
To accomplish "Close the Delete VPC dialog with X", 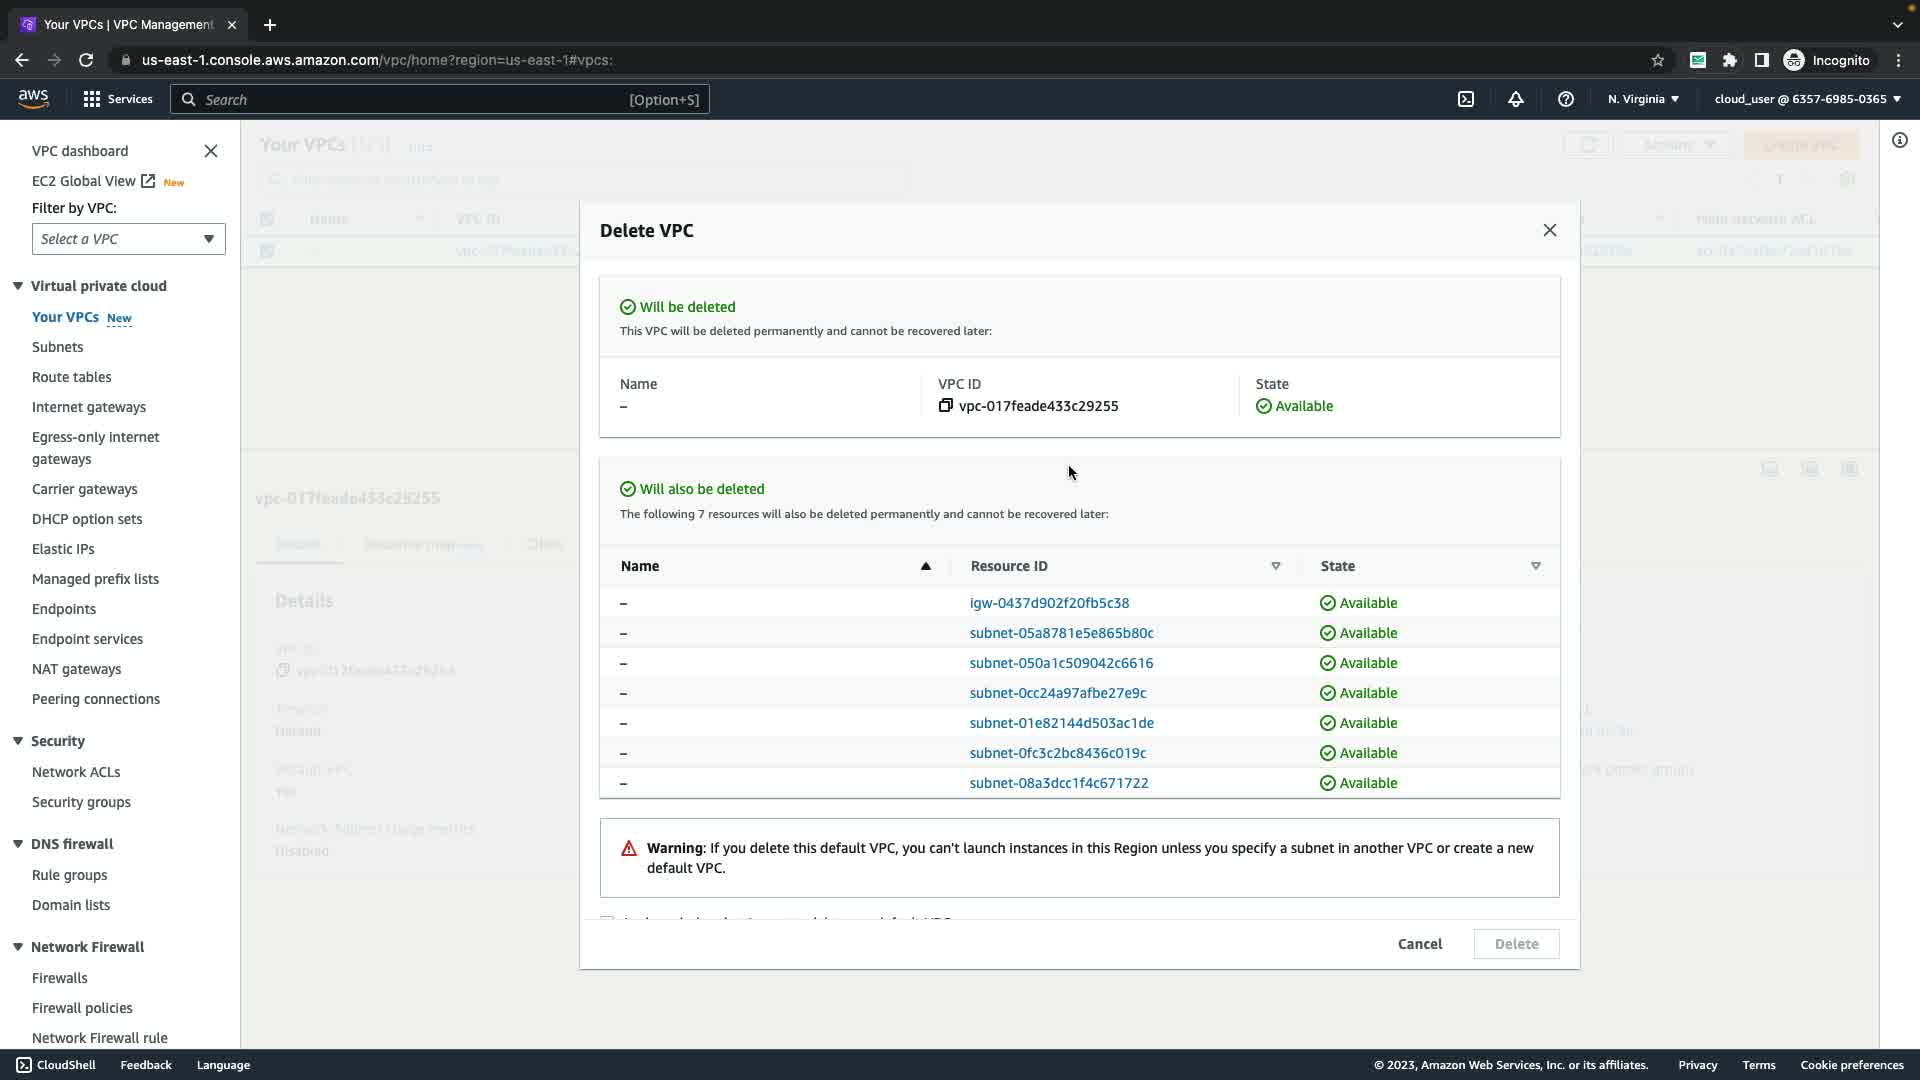I will [1550, 230].
